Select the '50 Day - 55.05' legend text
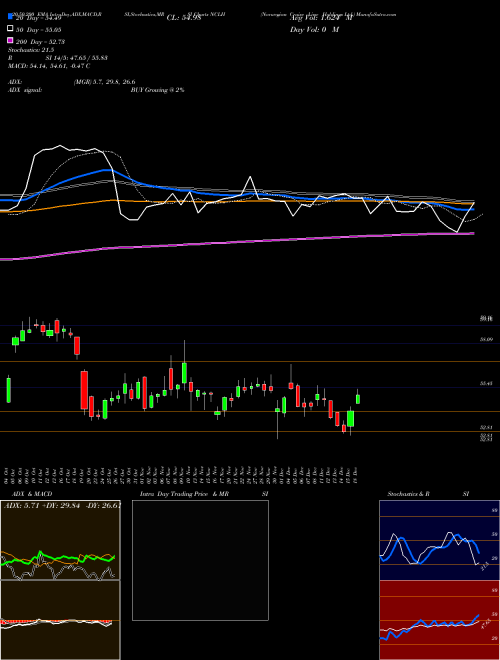 pos(39,29)
